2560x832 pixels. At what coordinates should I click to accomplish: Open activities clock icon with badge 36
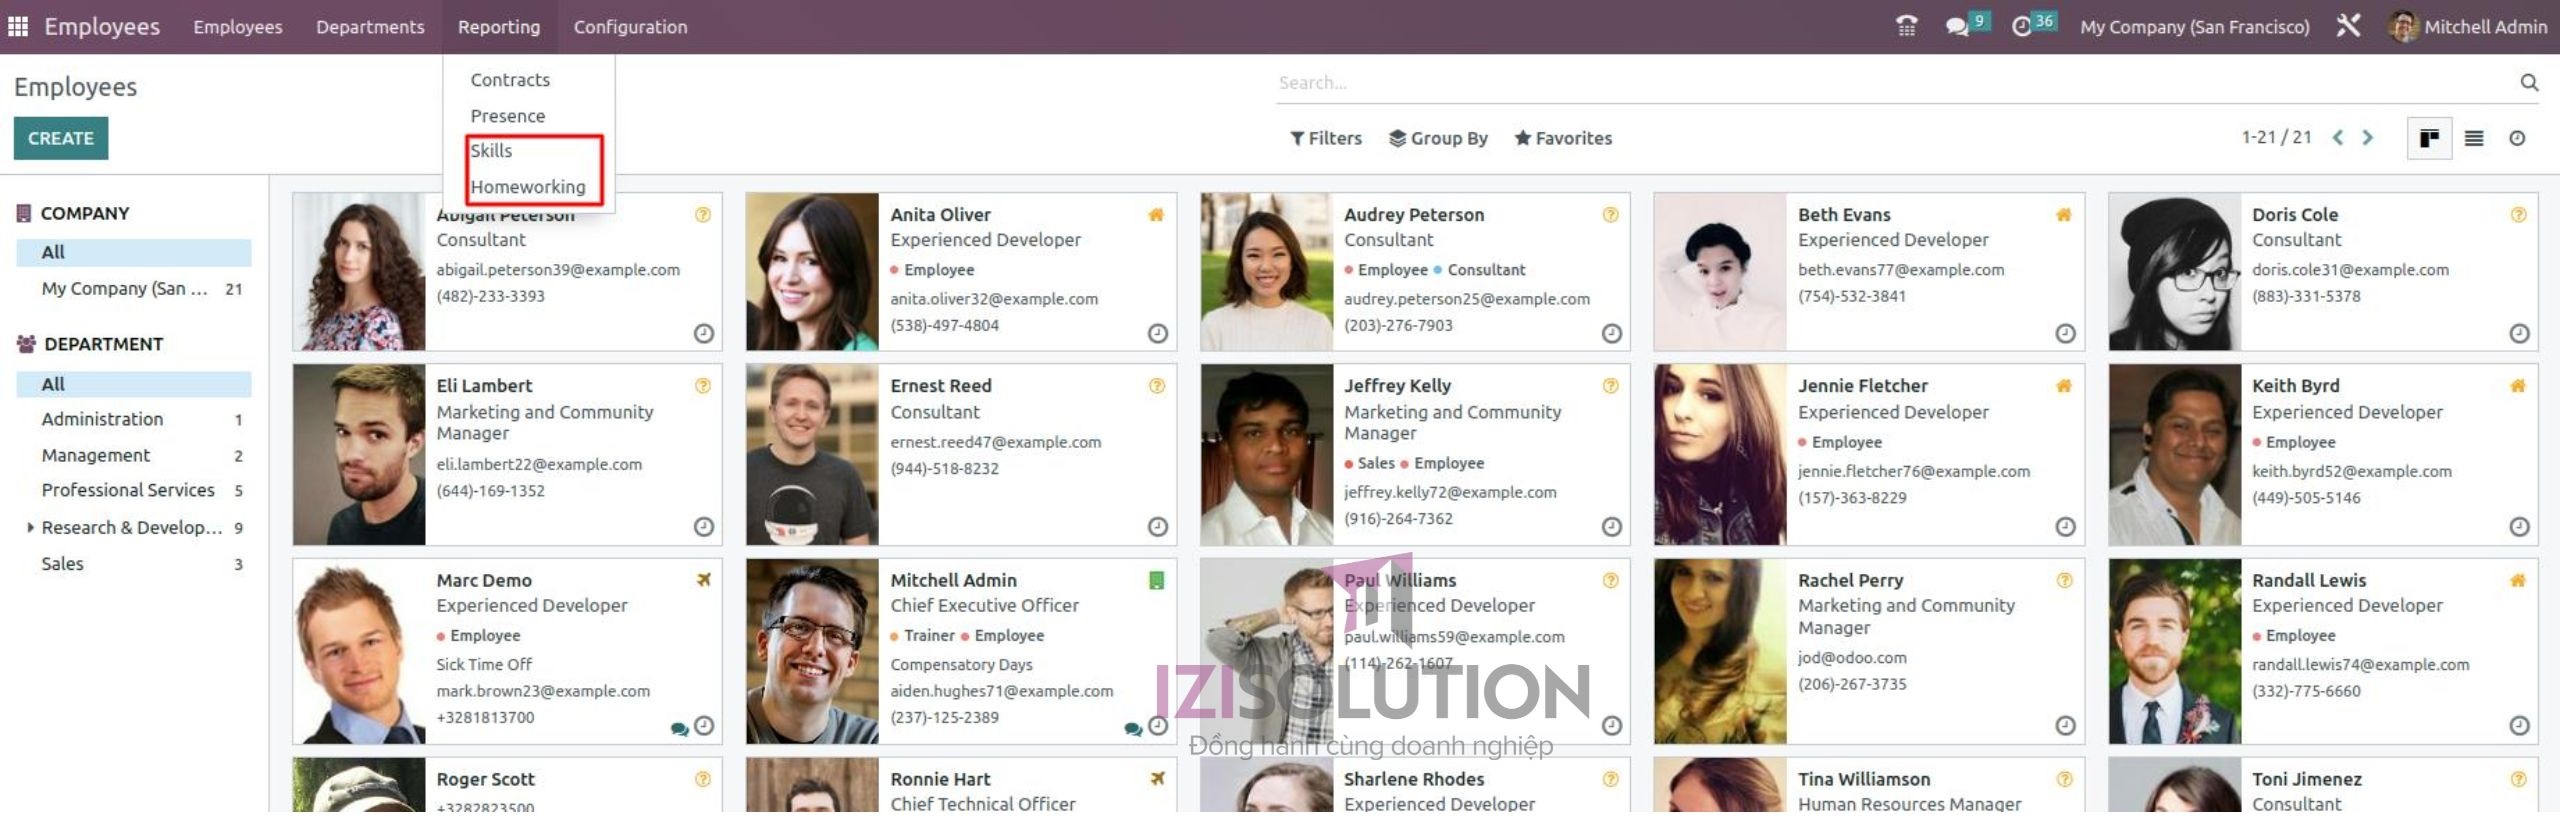click(2022, 27)
